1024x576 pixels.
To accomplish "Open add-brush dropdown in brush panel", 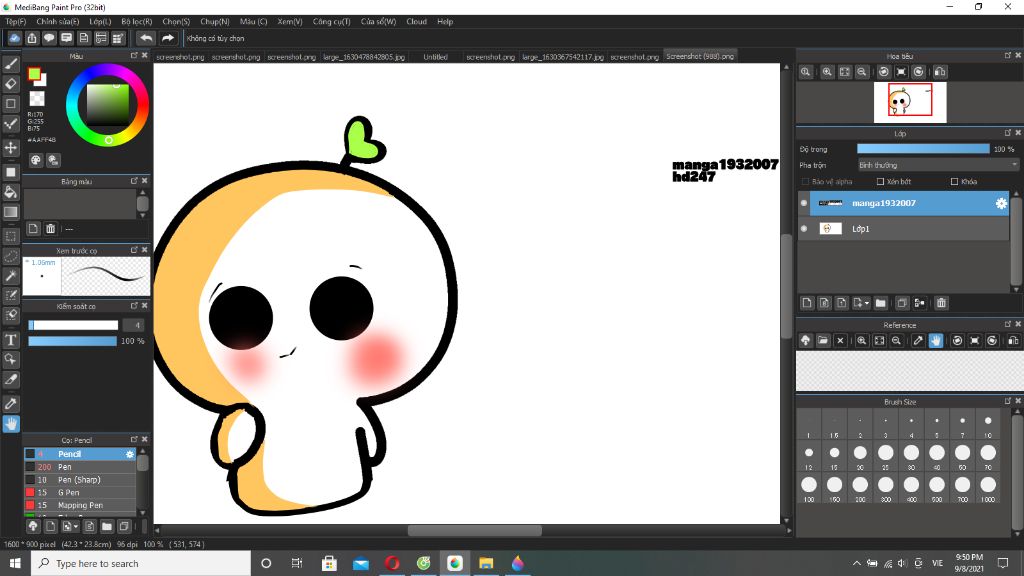I will click(x=75, y=526).
